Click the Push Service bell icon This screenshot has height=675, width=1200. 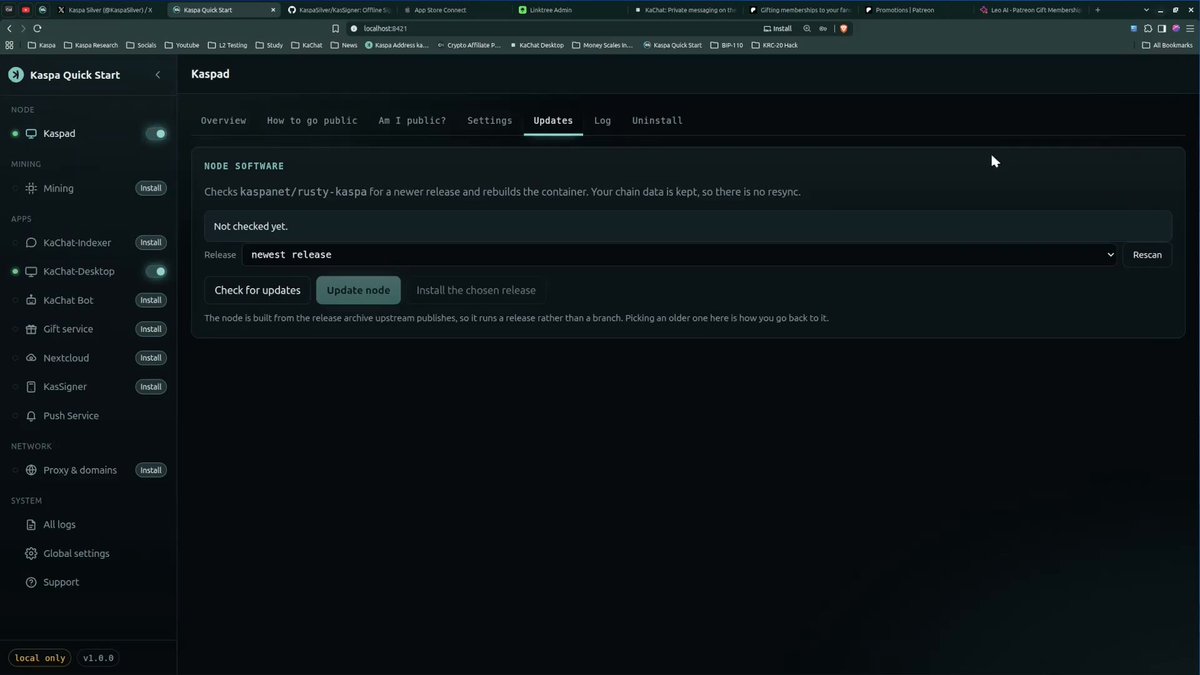click(x=31, y=416)
